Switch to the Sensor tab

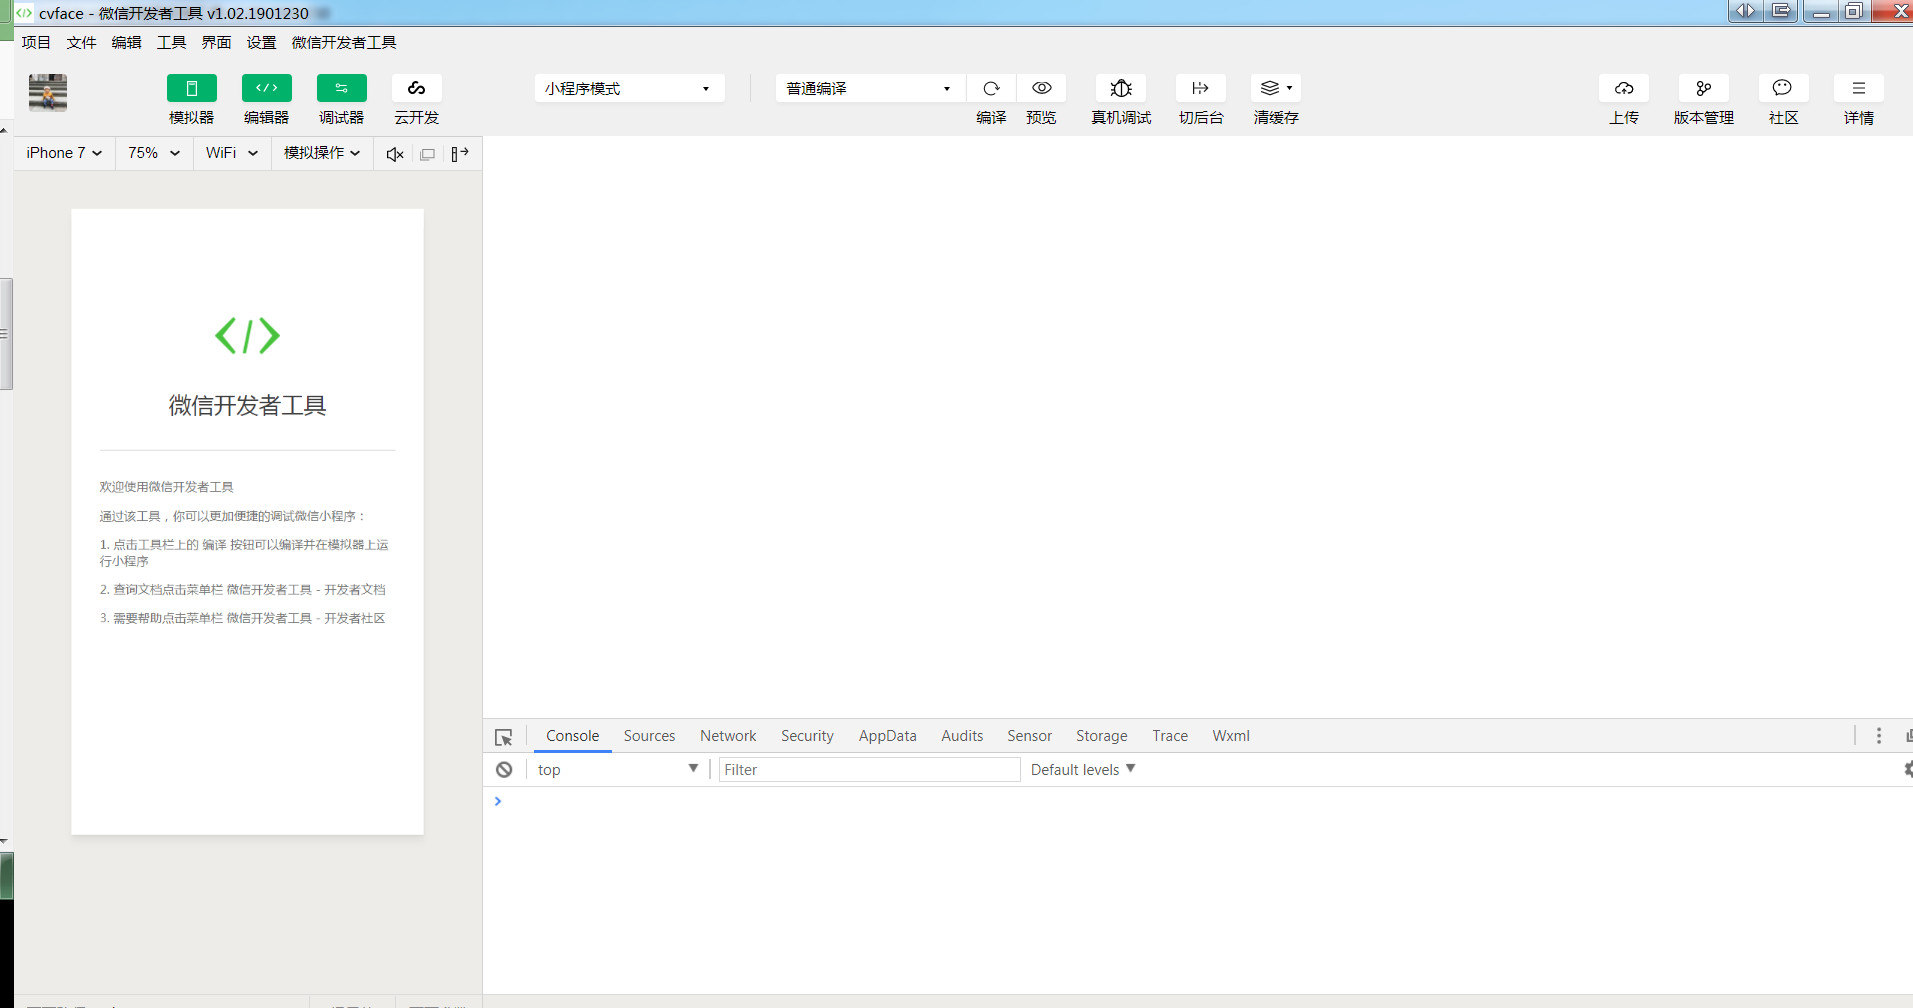(1029, 736)
